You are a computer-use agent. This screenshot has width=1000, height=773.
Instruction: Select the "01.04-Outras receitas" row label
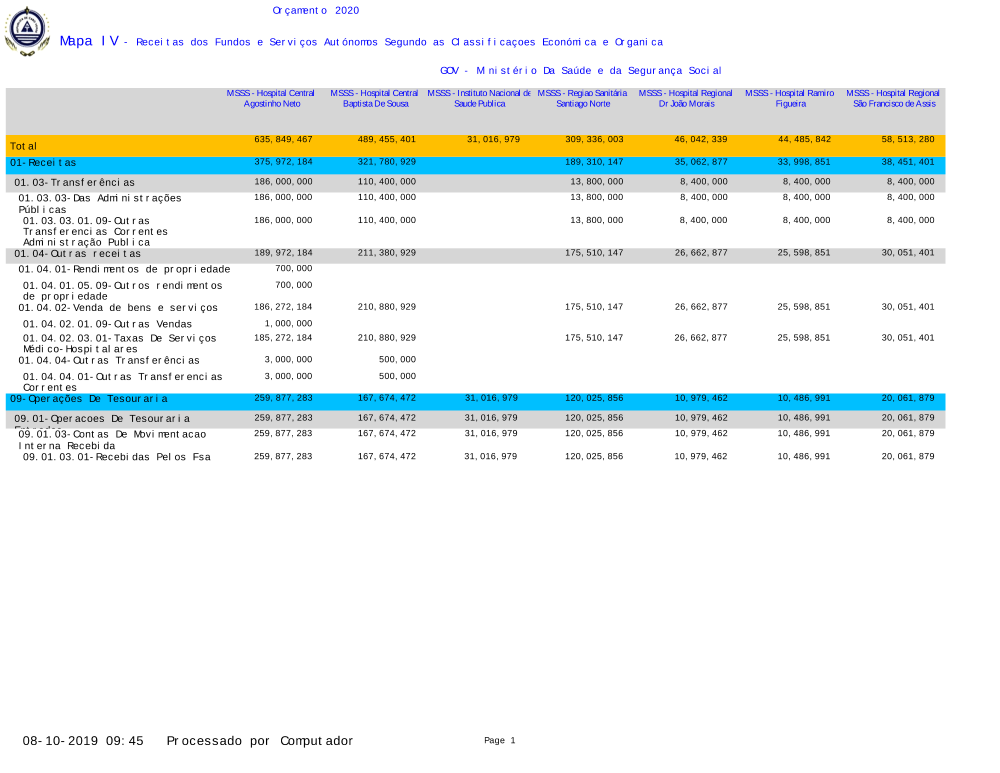pyautogui.click(x=77, y=254)
